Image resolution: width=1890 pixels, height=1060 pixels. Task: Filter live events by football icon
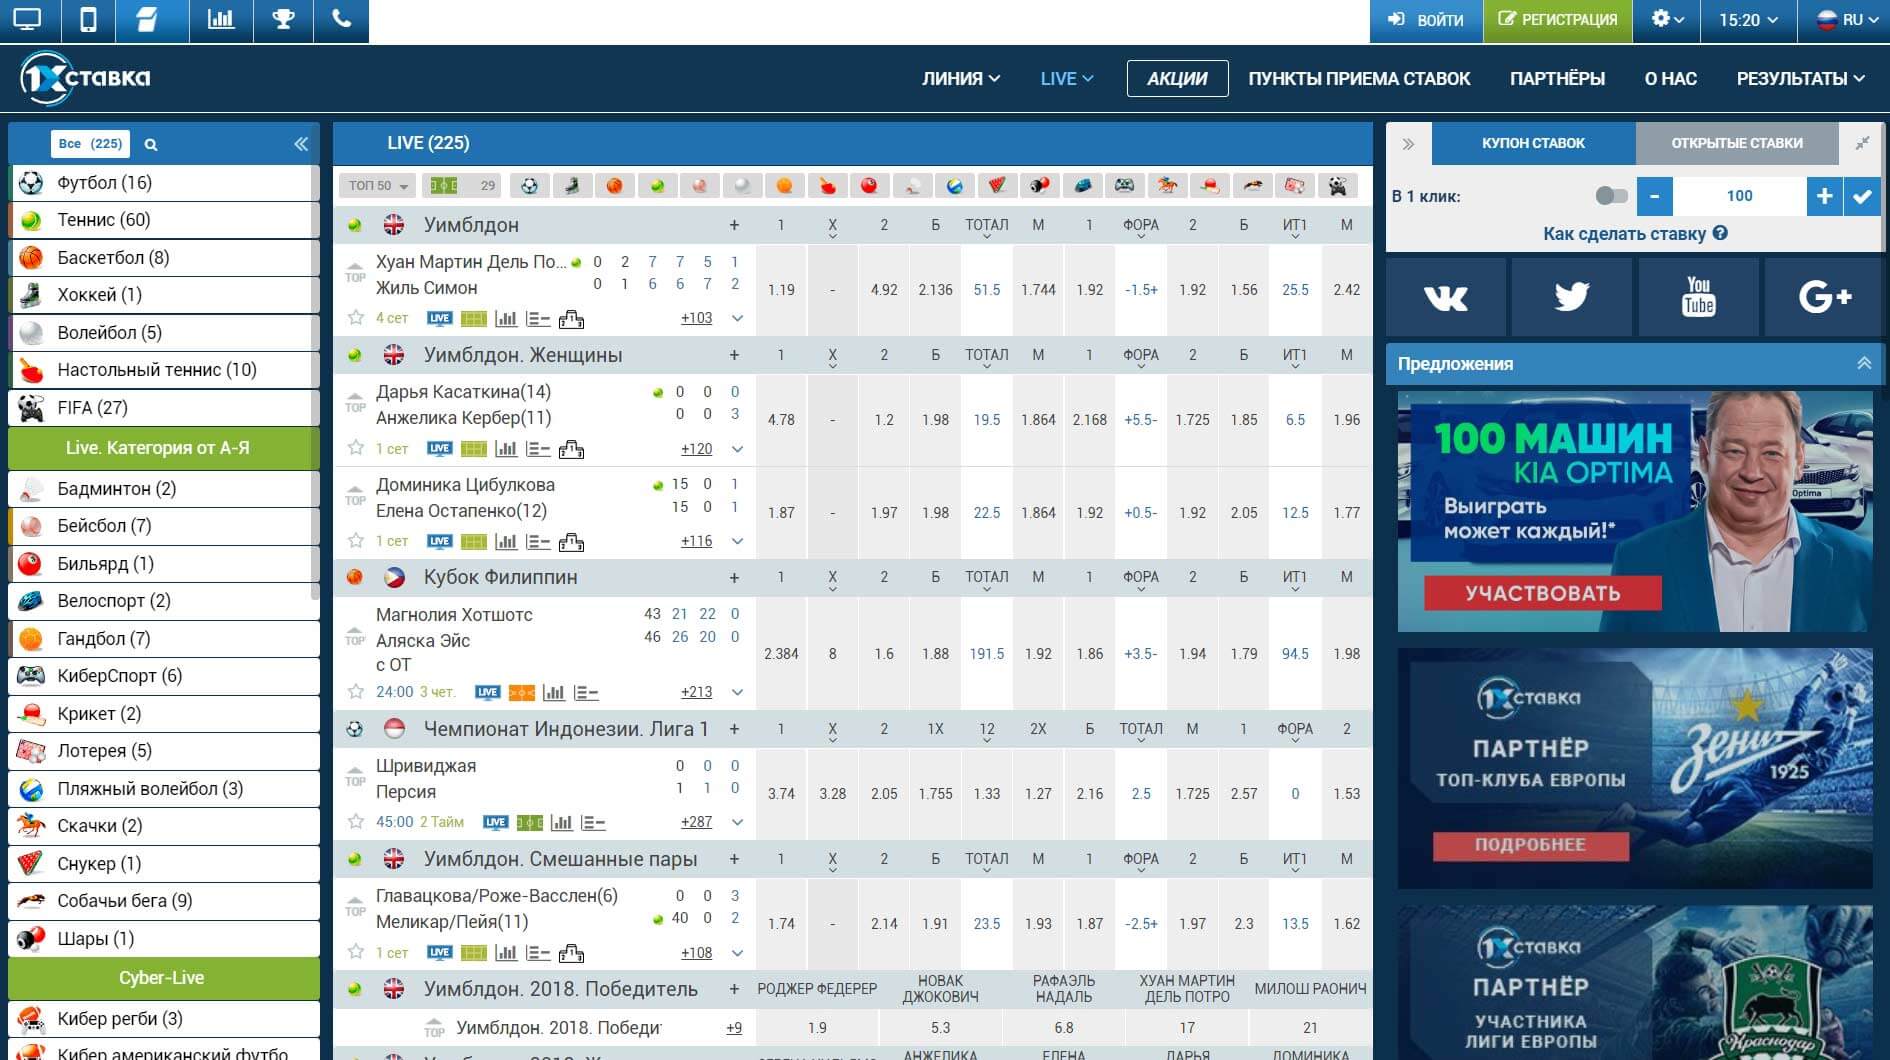pos(529,185)
